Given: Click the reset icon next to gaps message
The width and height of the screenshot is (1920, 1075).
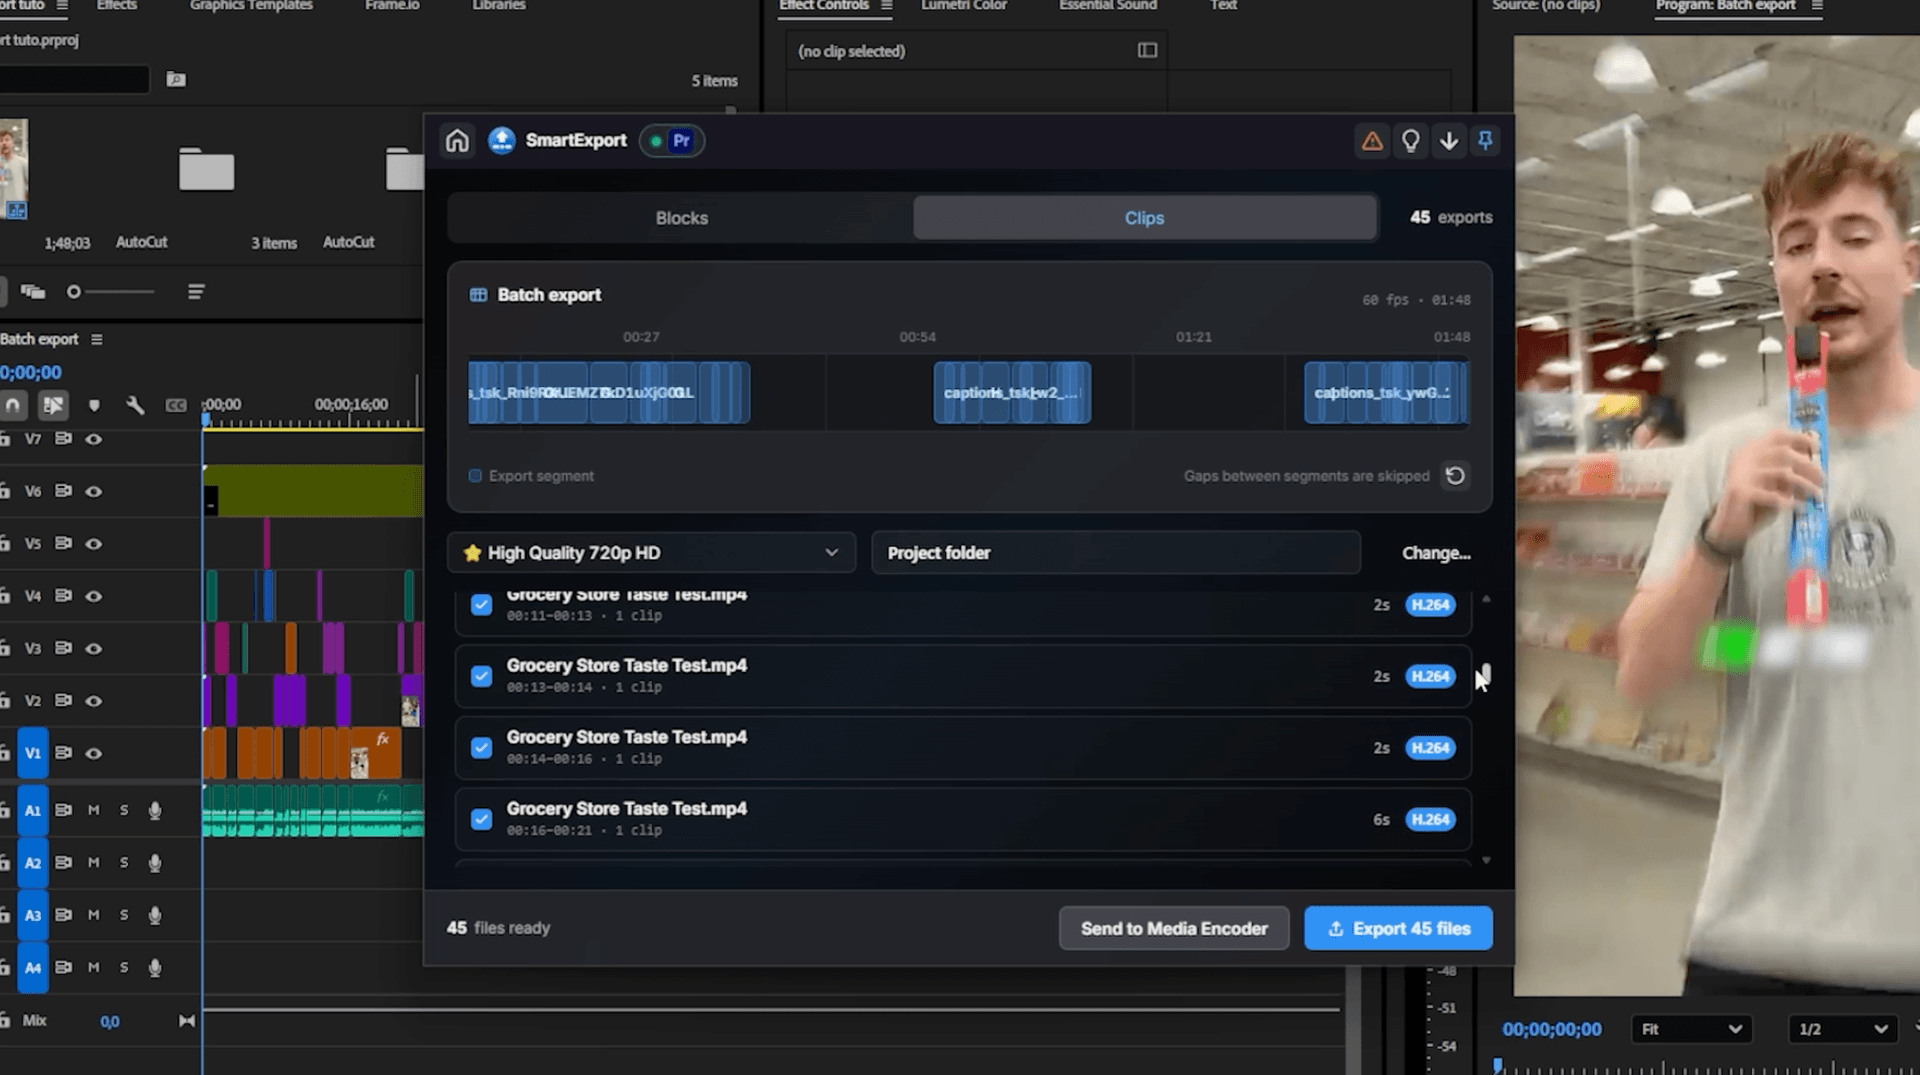Looking at the screenshot, I should click(x=1455, y=476).
